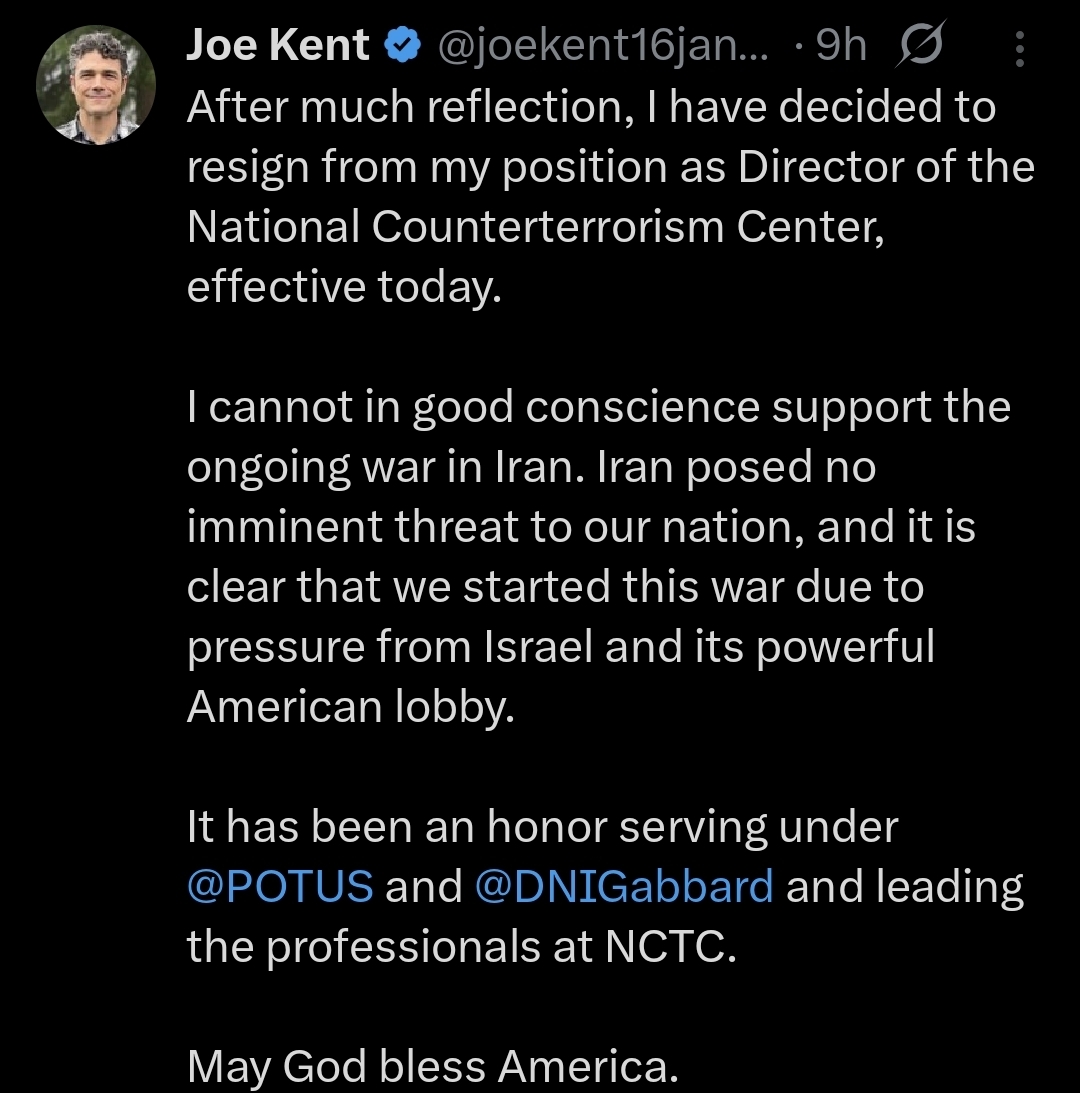Click the 'ongoing war in Iran' line
The image size is (1080, 1093).
coord(531,467)
